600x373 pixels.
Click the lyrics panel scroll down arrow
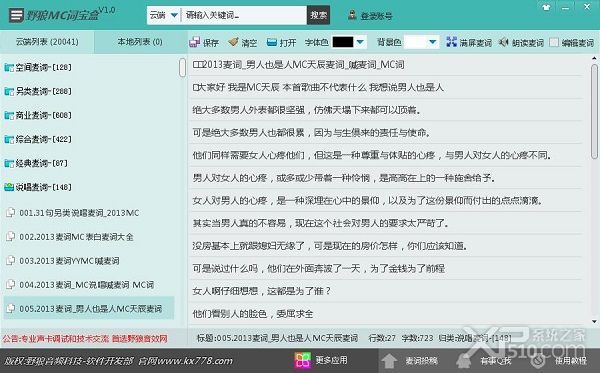click(x=594, y=322)
